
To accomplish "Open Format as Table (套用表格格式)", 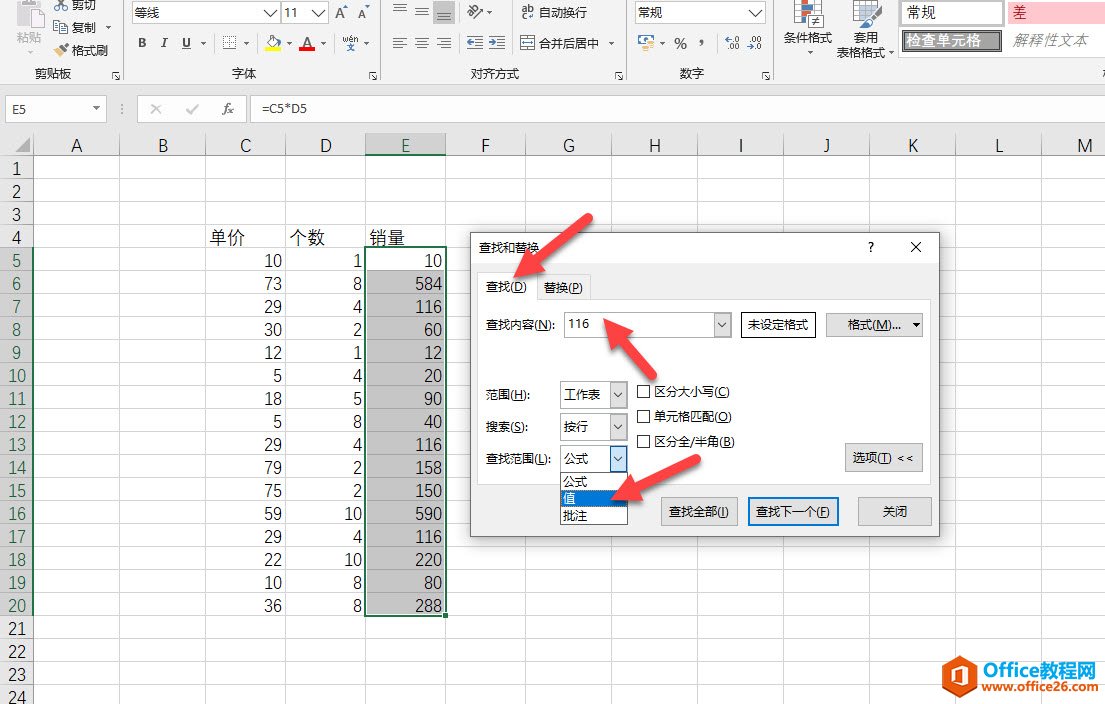I will 865,28.
